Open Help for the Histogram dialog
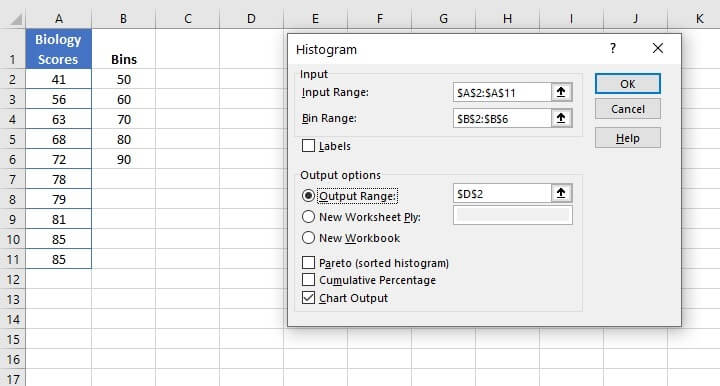 pos(628,138)
